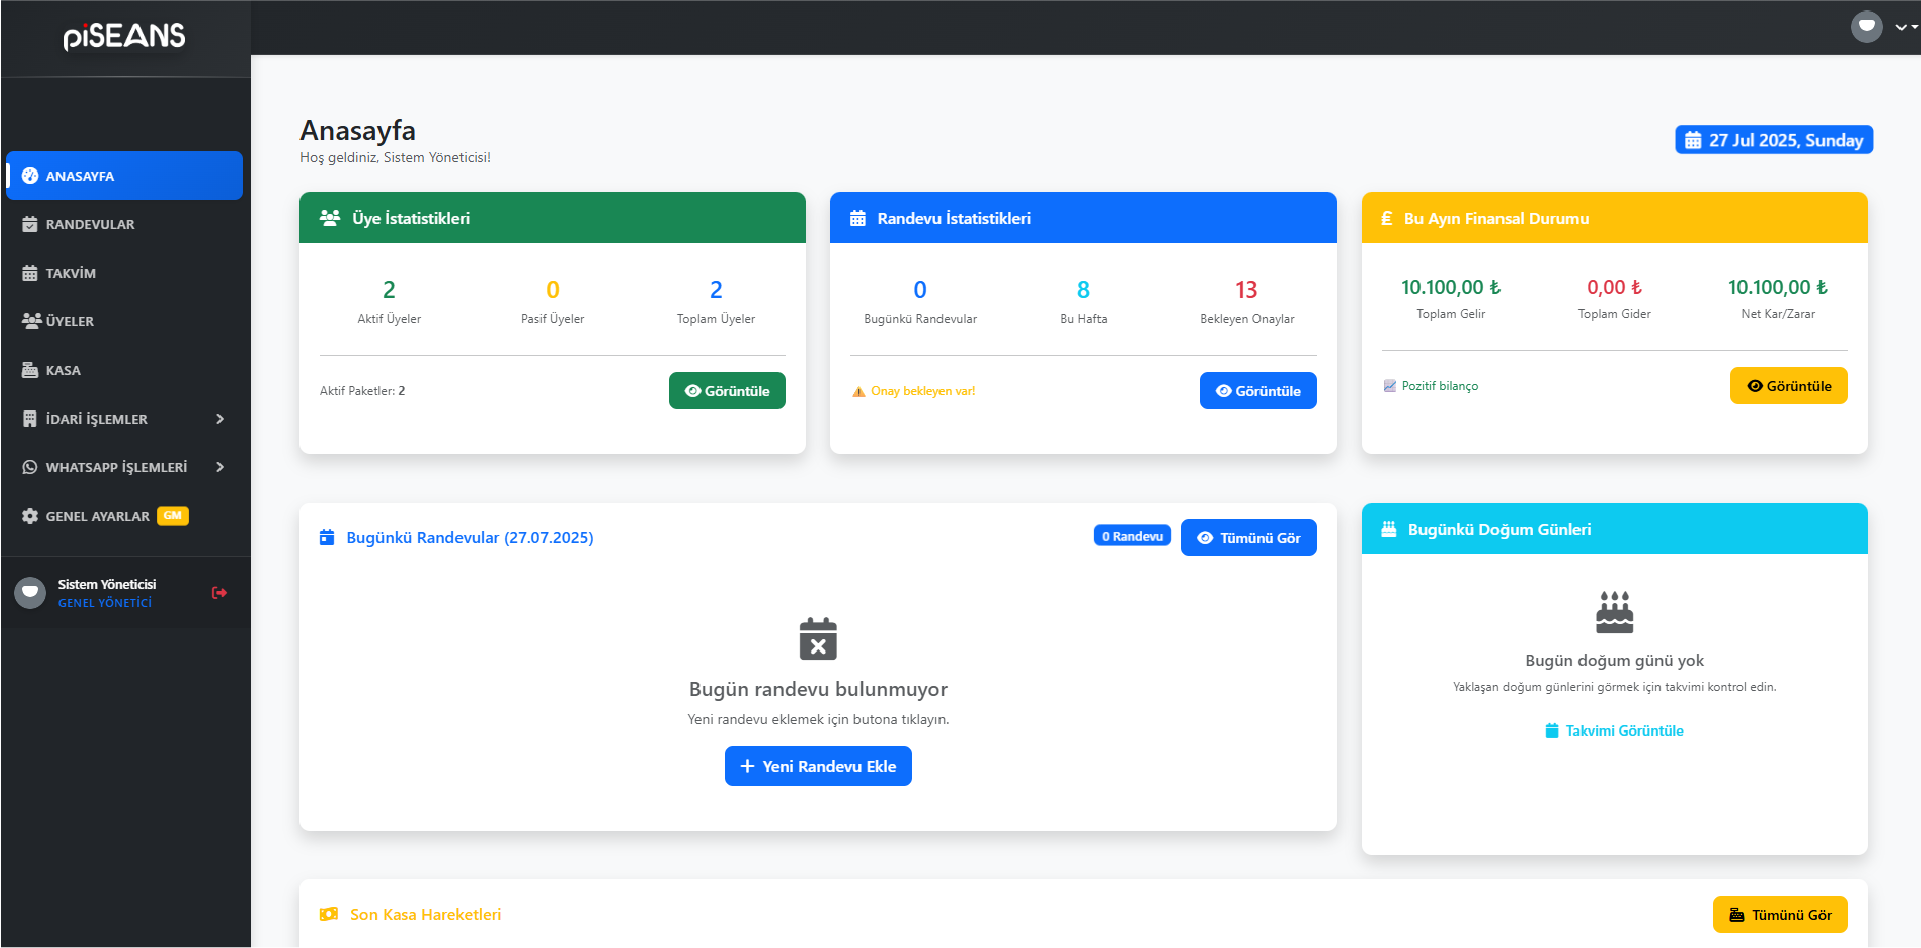
Task: Click the lira icon on Bu Ayın Finansal Durumu
Action: click(1385, 217)
